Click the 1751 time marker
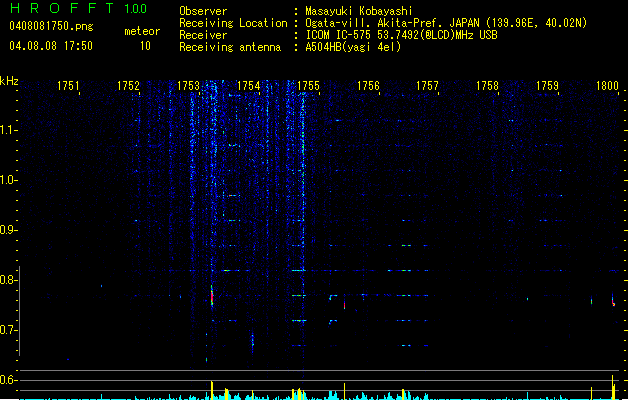Viewport: 629px width, 400px height. 68,86
